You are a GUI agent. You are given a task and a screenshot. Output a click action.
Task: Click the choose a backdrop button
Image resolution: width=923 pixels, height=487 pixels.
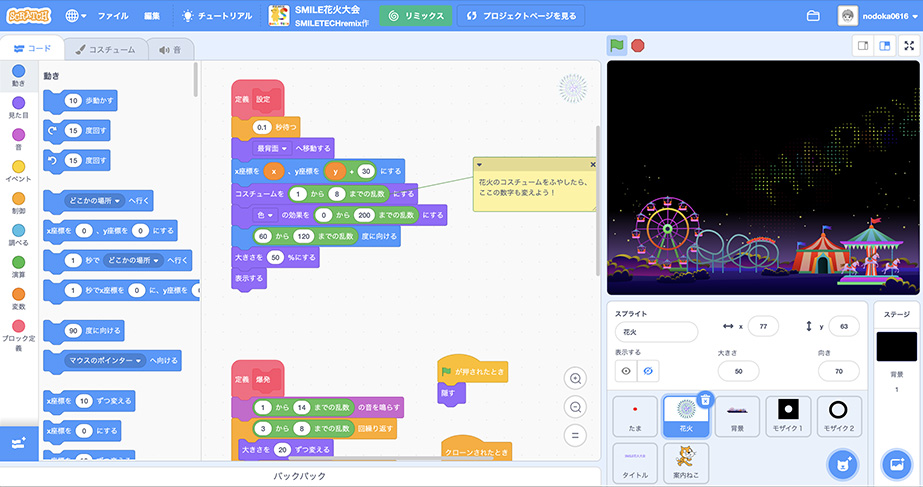pos(897,465)
